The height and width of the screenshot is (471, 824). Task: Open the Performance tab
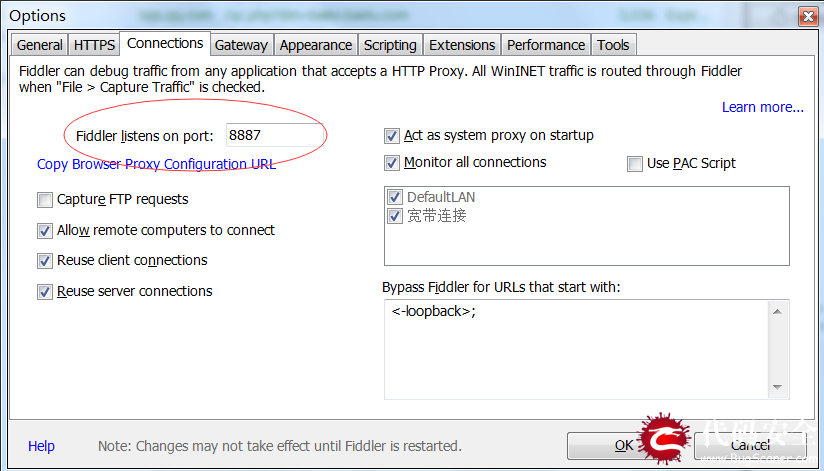click(x=546, y=45)
